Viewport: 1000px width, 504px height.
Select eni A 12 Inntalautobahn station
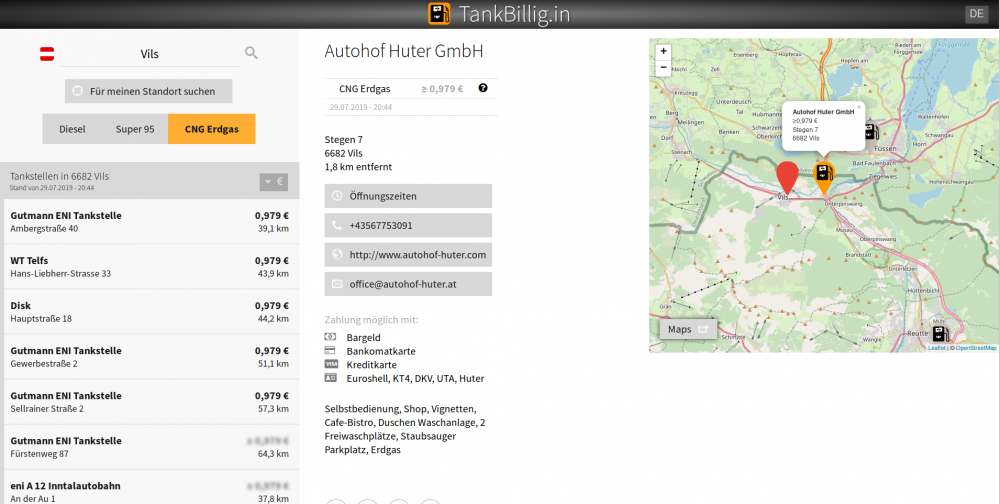tap(151, 487)
